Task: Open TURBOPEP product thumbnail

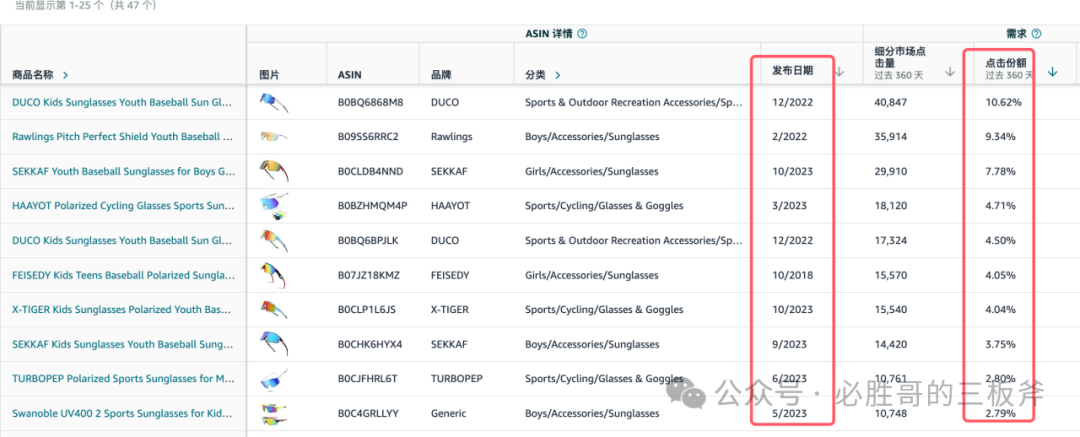Action: (273, 378)
